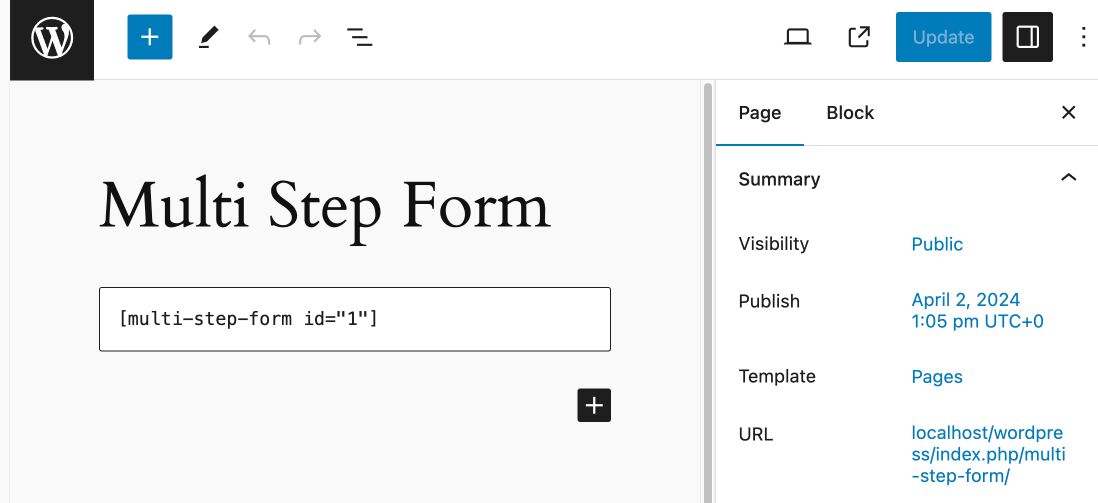
Task: Close the Settings sidebar
Action: click(1068, 113)
